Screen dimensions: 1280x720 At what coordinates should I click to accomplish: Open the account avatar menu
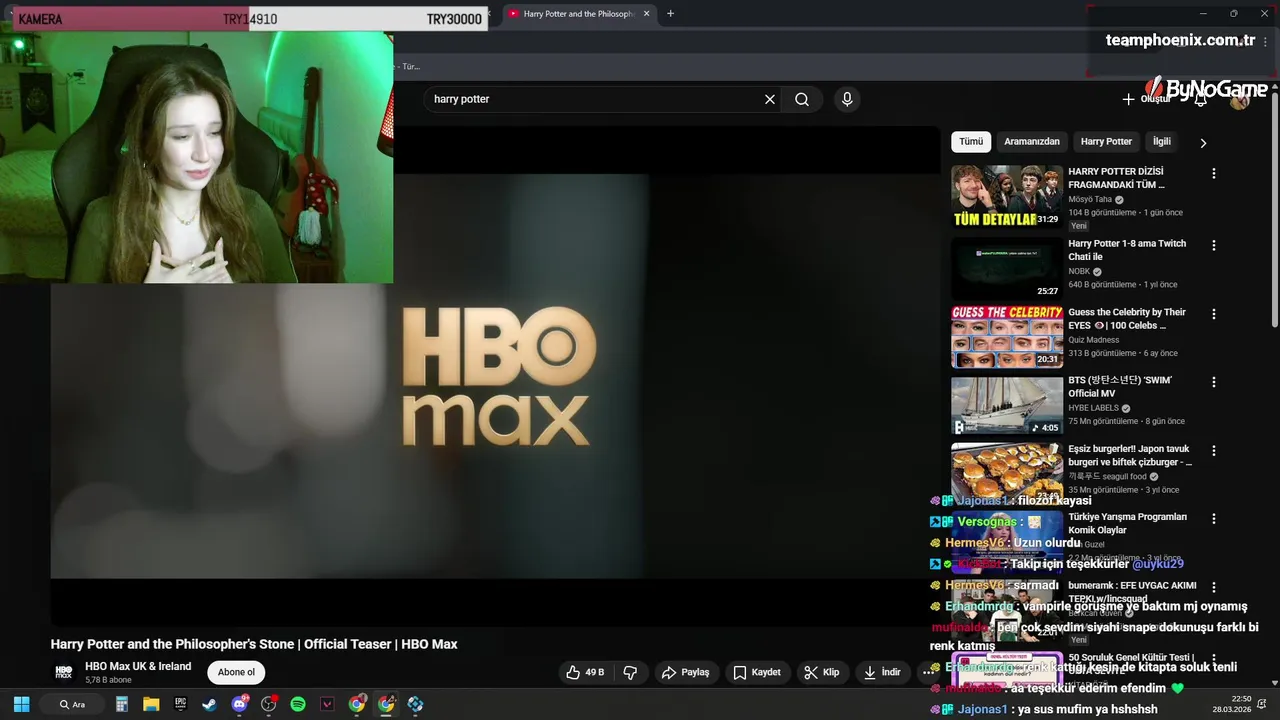coord(1240,99)
